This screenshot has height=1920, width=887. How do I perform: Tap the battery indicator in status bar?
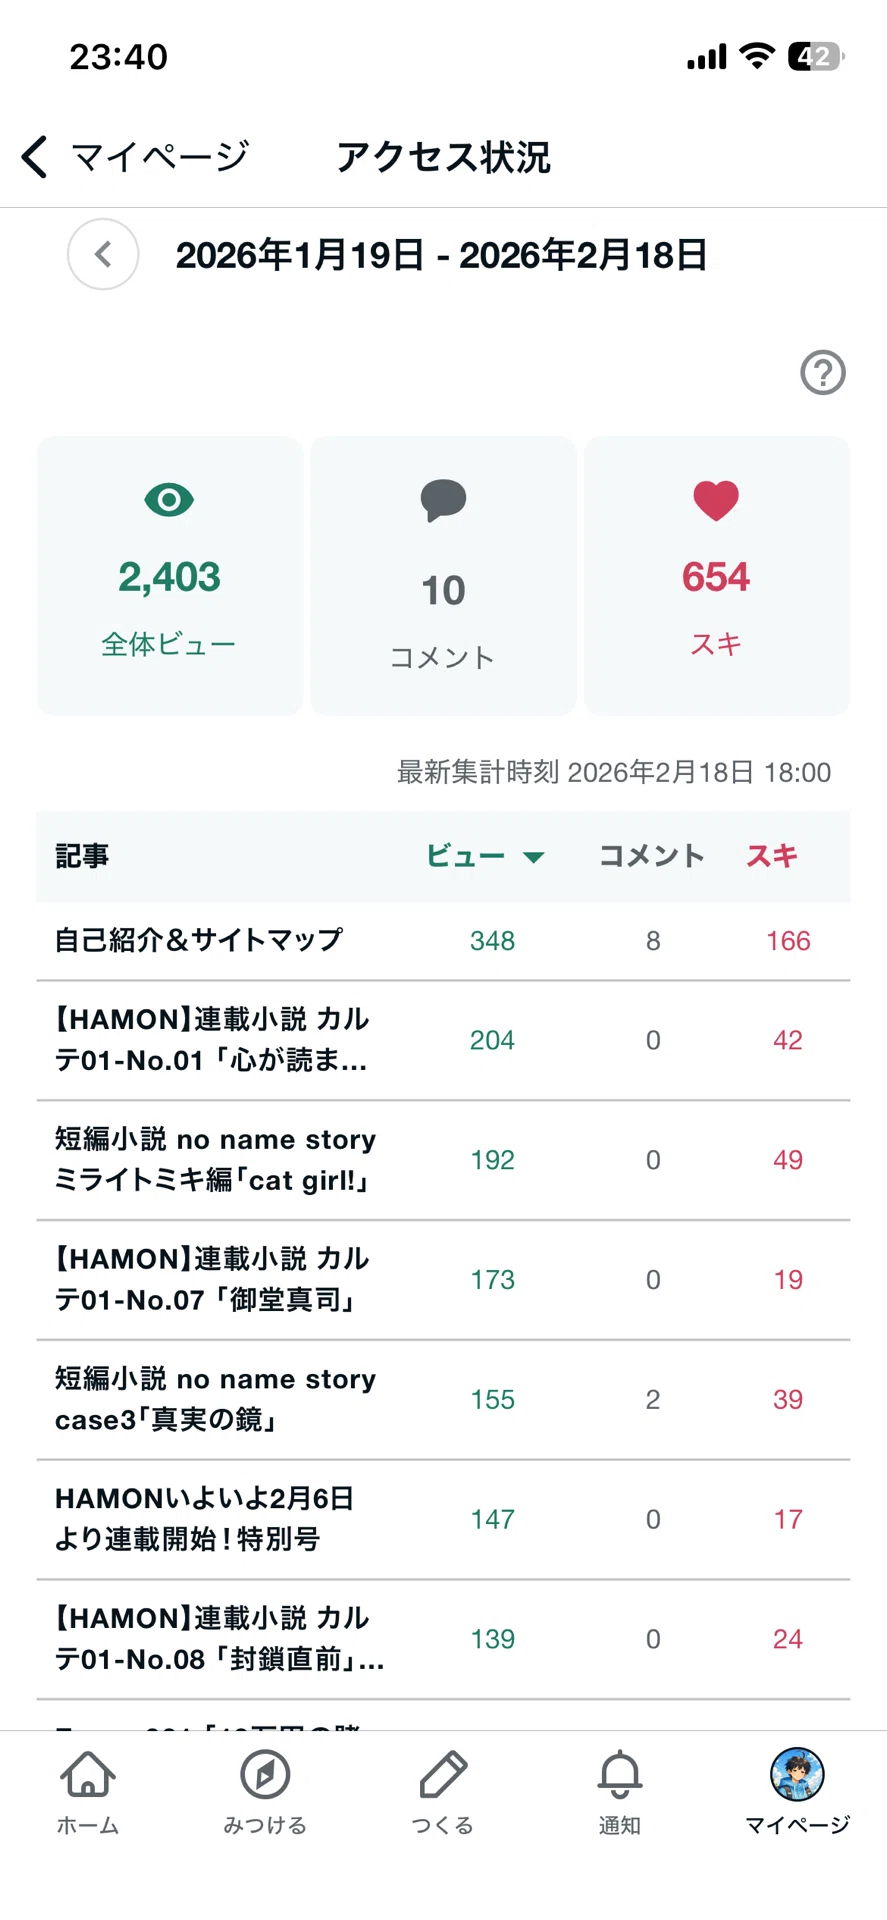(x=816, y=57)
